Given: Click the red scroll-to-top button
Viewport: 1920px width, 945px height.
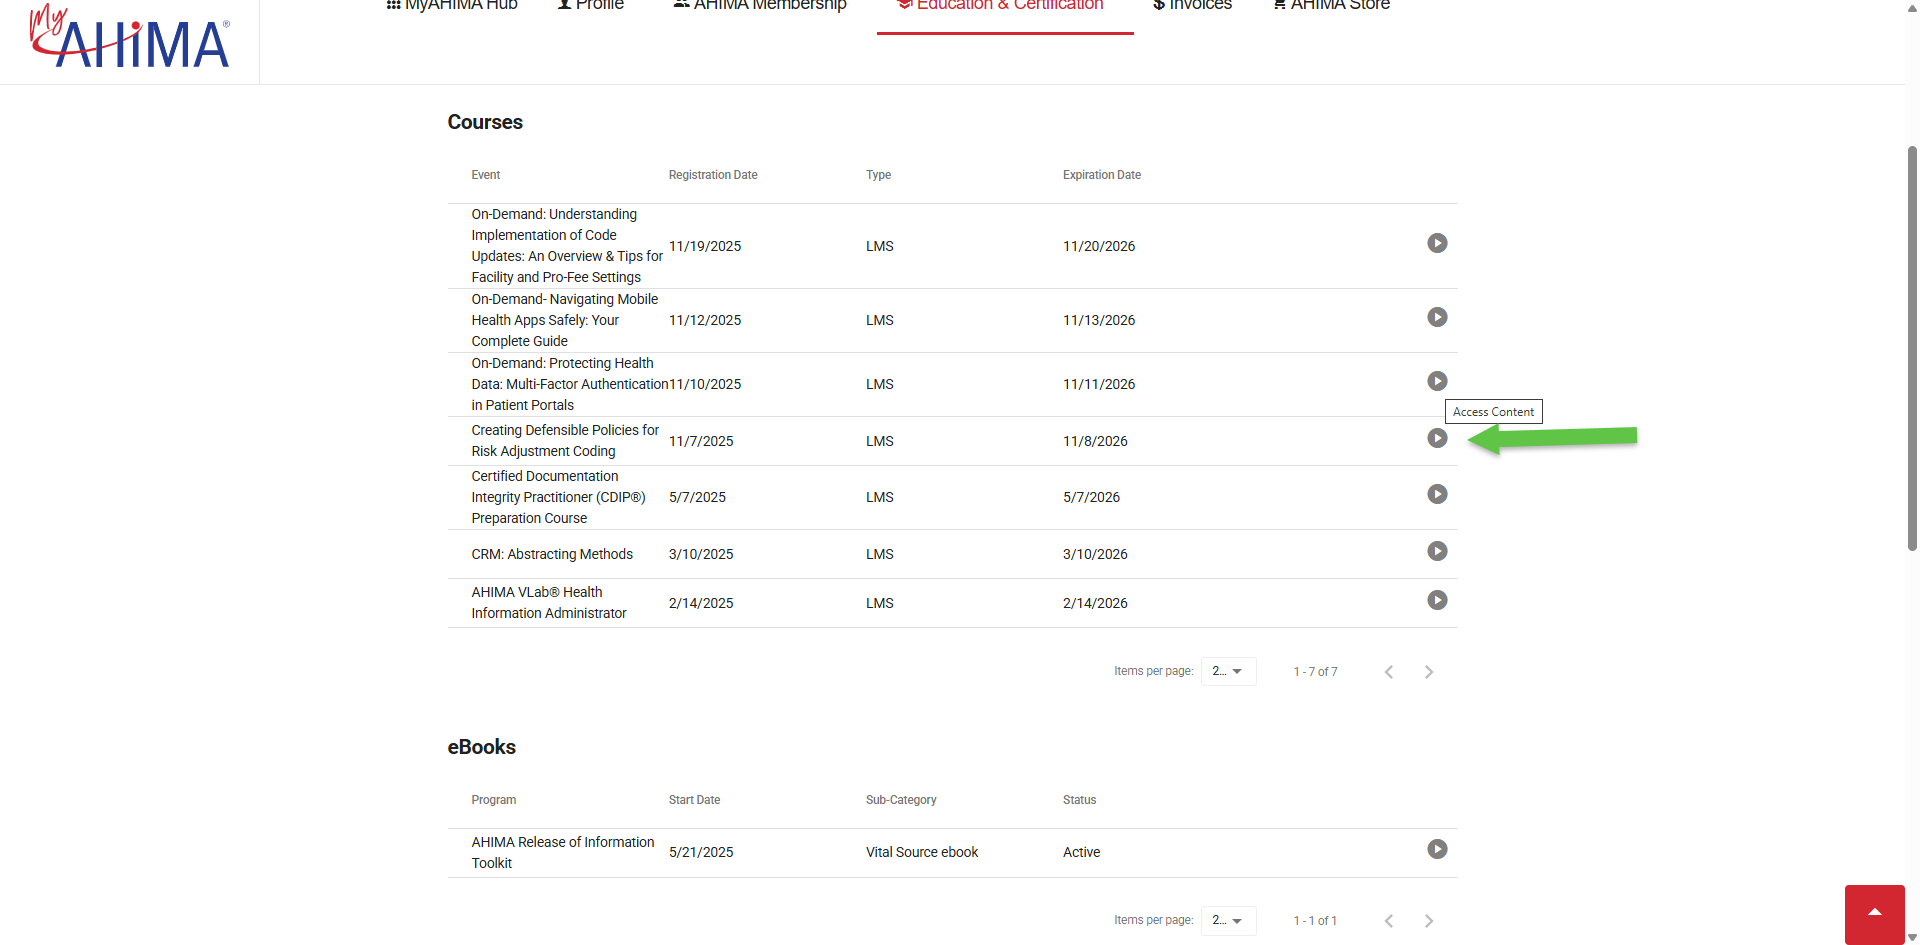Looking at the screenshot, I should (x=1874, y=913).
